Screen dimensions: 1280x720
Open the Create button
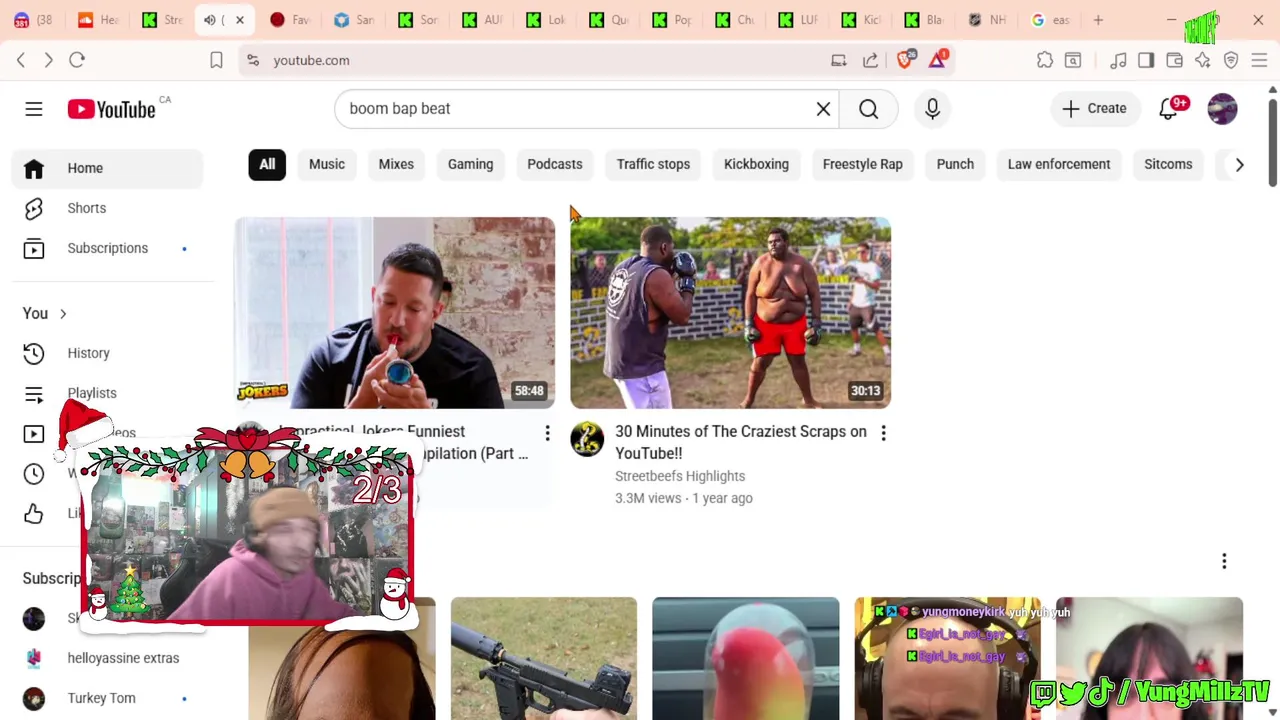coord(1094,109)
